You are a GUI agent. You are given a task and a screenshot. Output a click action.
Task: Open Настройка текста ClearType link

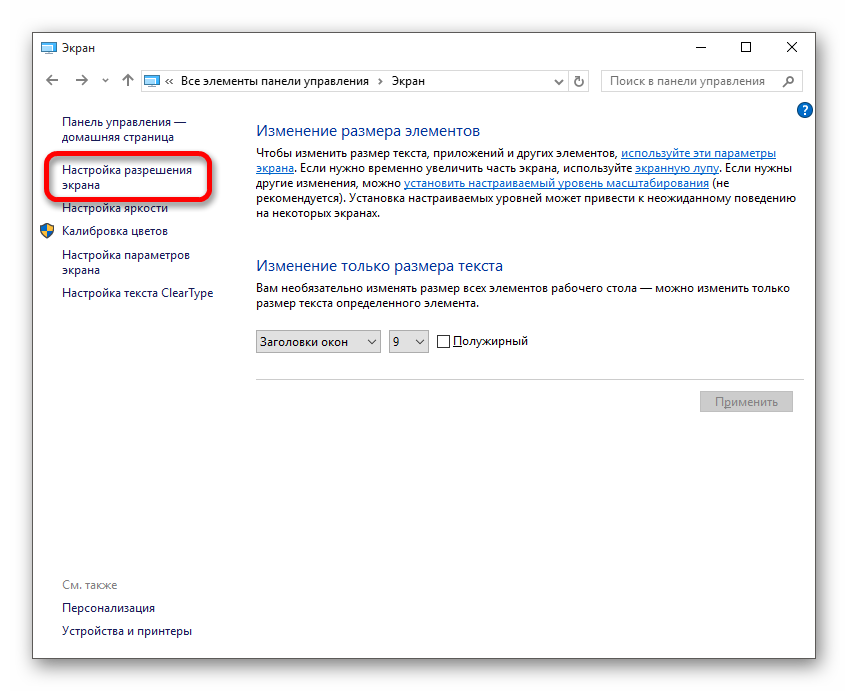(x=137, y=293)
